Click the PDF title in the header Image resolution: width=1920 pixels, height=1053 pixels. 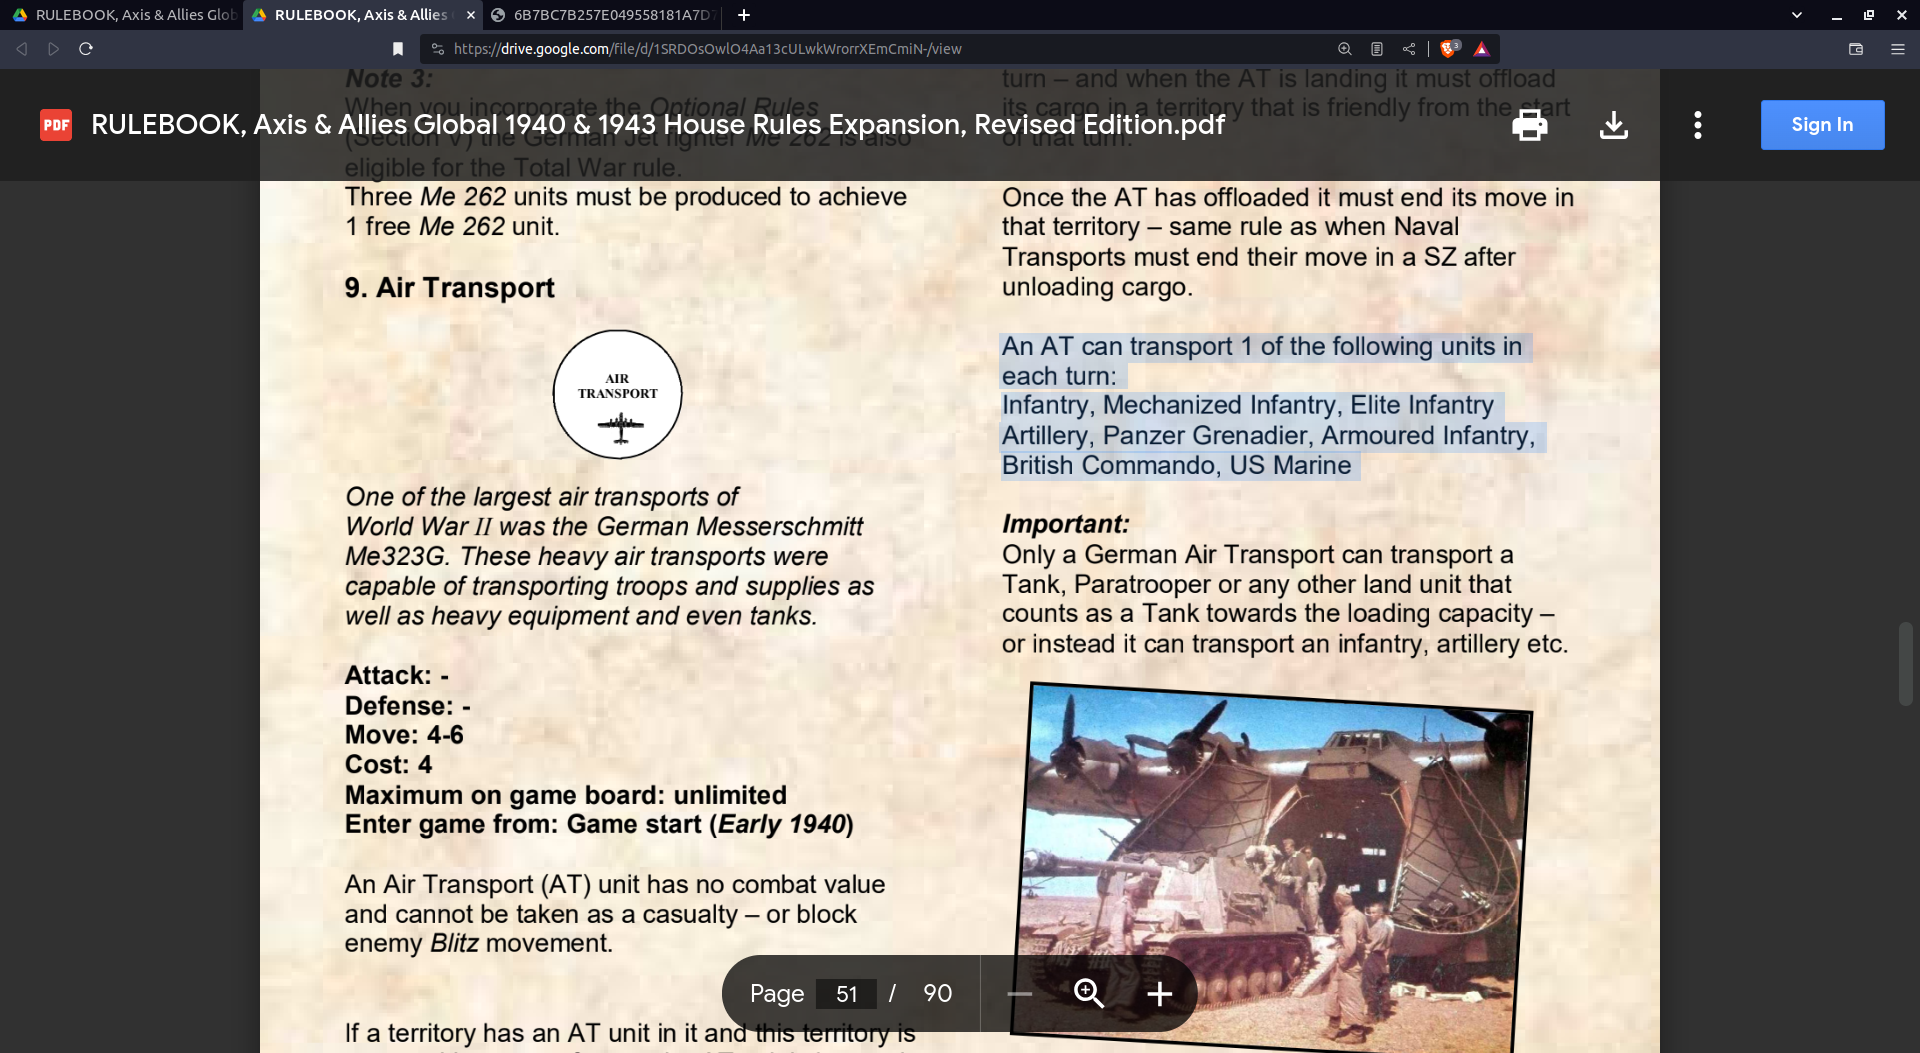[658, 125]
